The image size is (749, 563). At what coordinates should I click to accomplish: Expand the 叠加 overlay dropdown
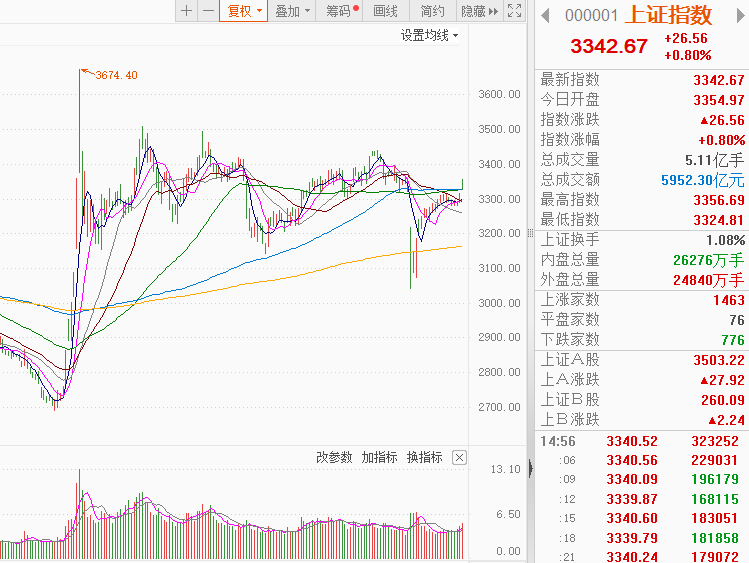pyautogui.click(x=293, y=11)
